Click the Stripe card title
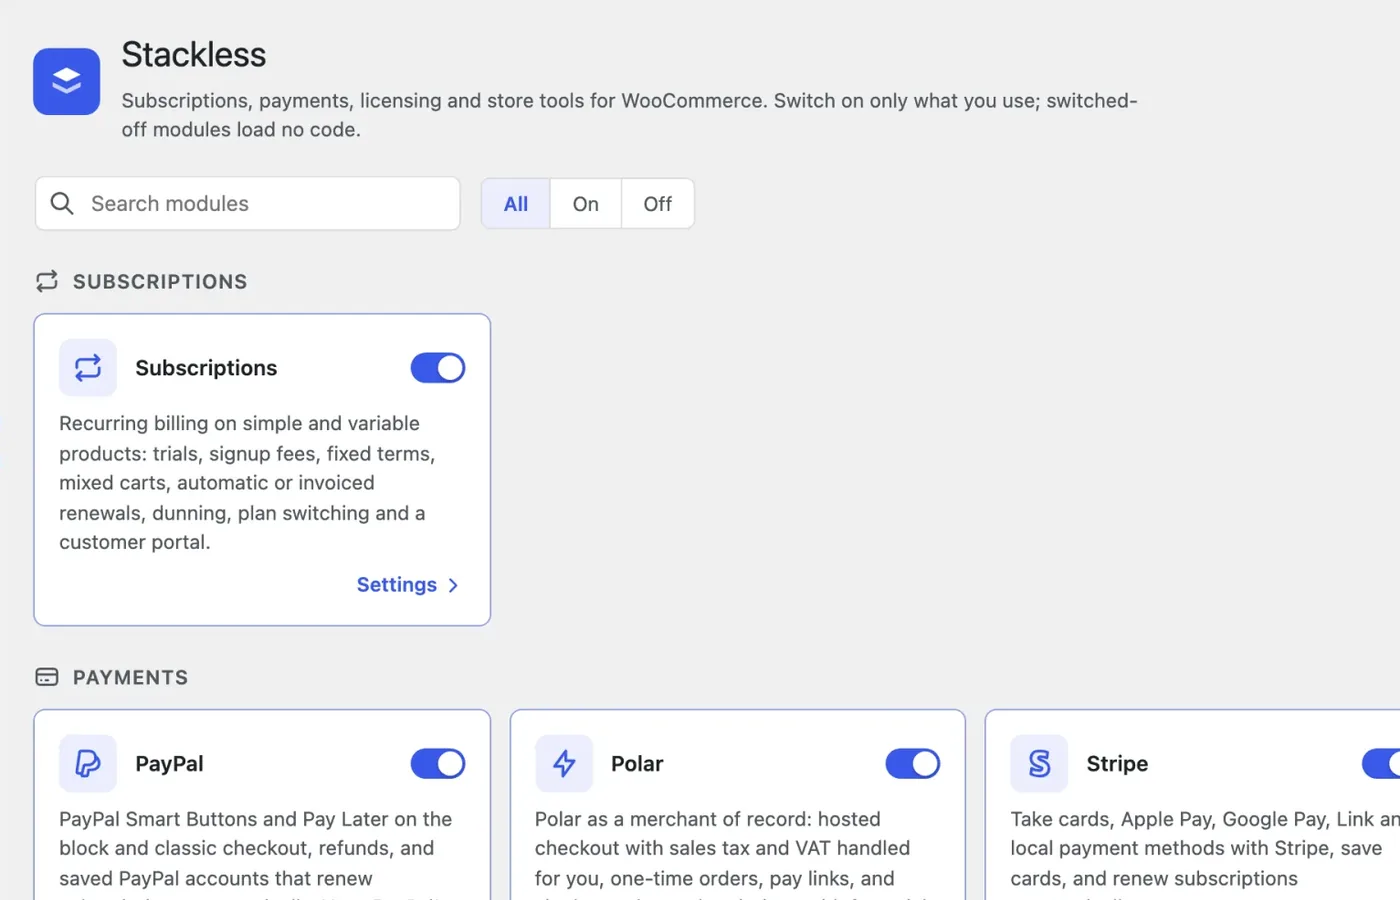Image resolution: width=1400 pixels, height=900 pixels. tap(1117, 763)
